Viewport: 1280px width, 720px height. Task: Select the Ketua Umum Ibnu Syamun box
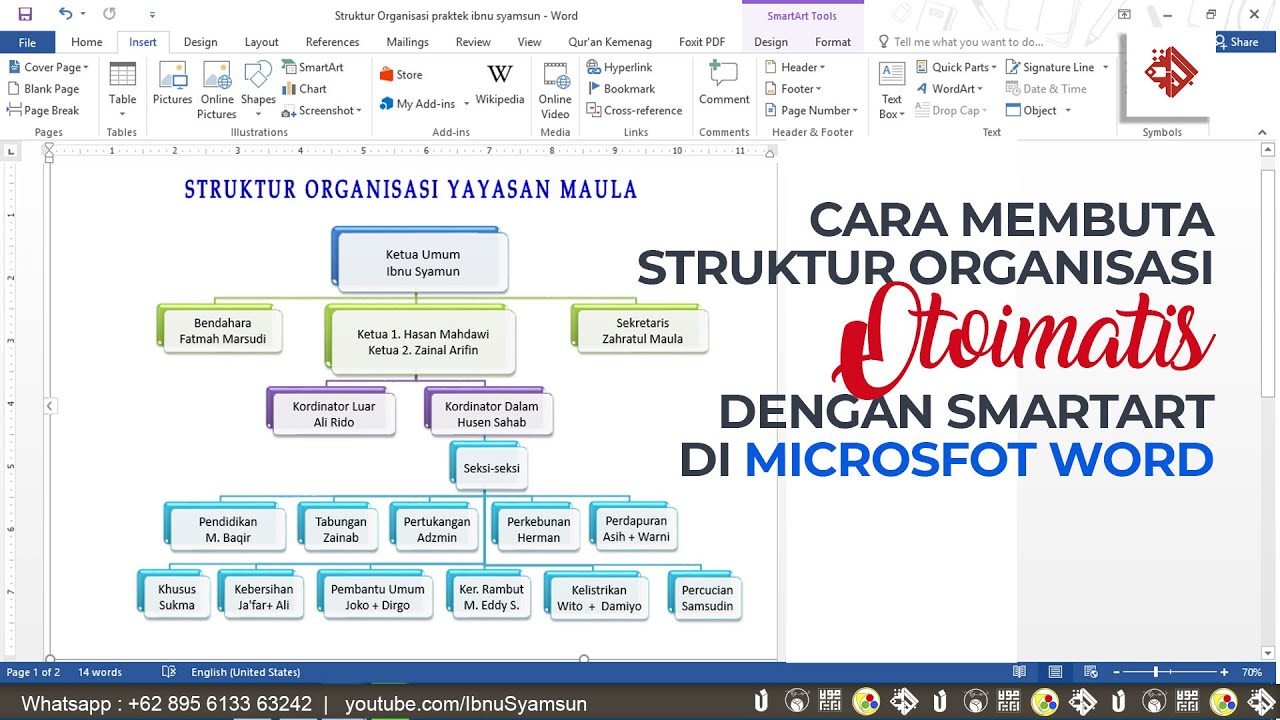[x=423, y=263]
